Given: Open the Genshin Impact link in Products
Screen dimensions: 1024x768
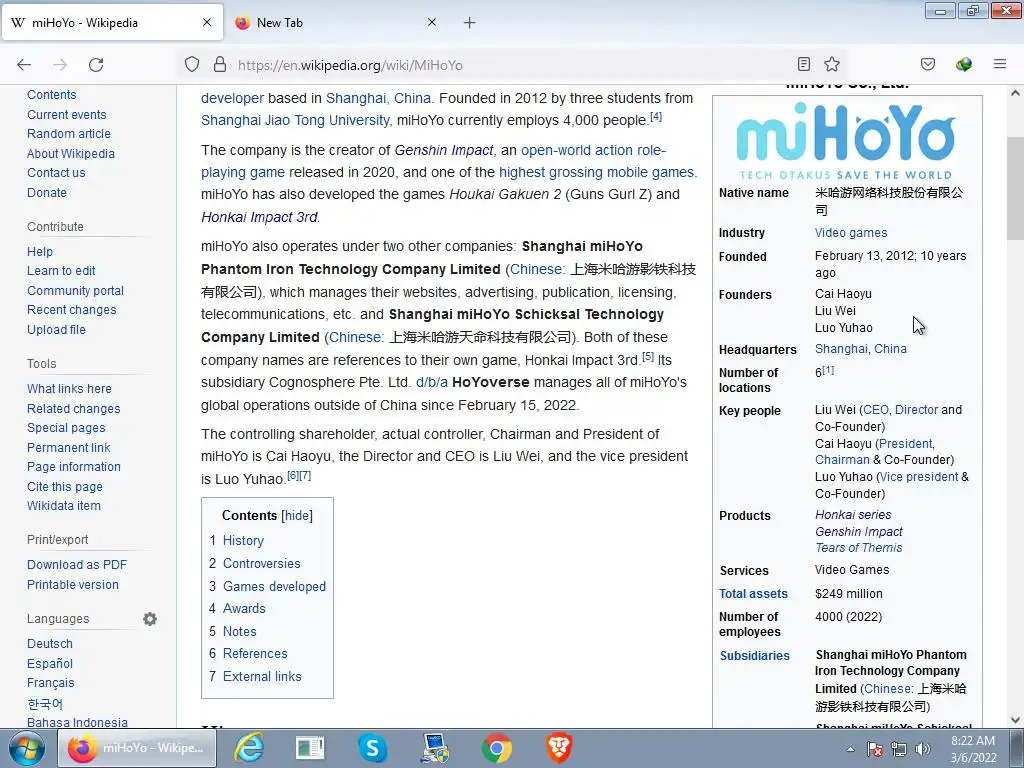Looking at the screenshot, I should tap(859, 532).
